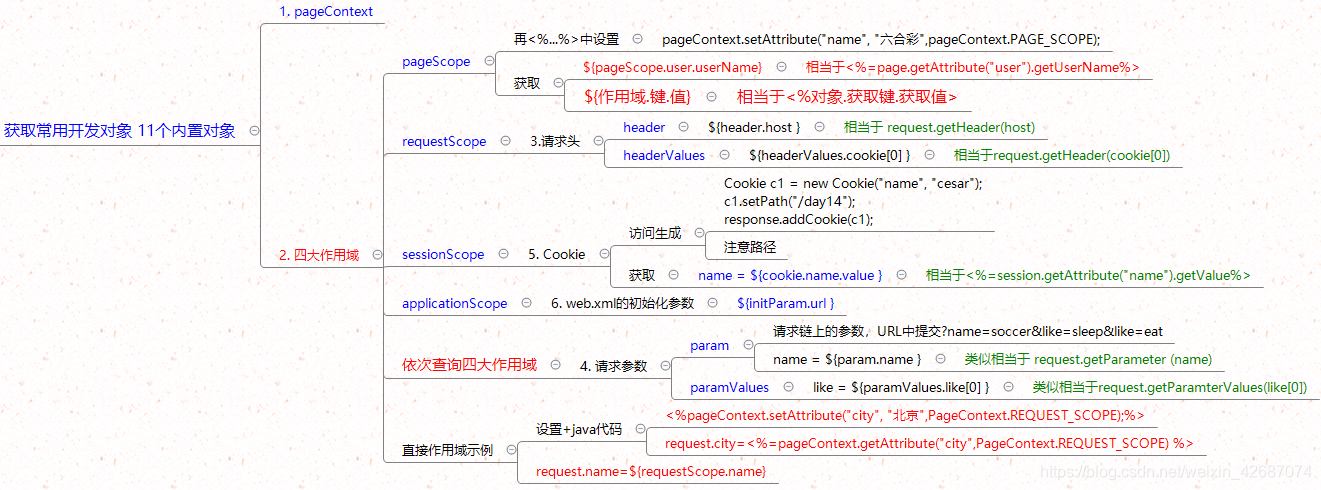Collapse the applicationScope branch
The height and width of the screenshot is (490, 1321).
coord(526,303)
